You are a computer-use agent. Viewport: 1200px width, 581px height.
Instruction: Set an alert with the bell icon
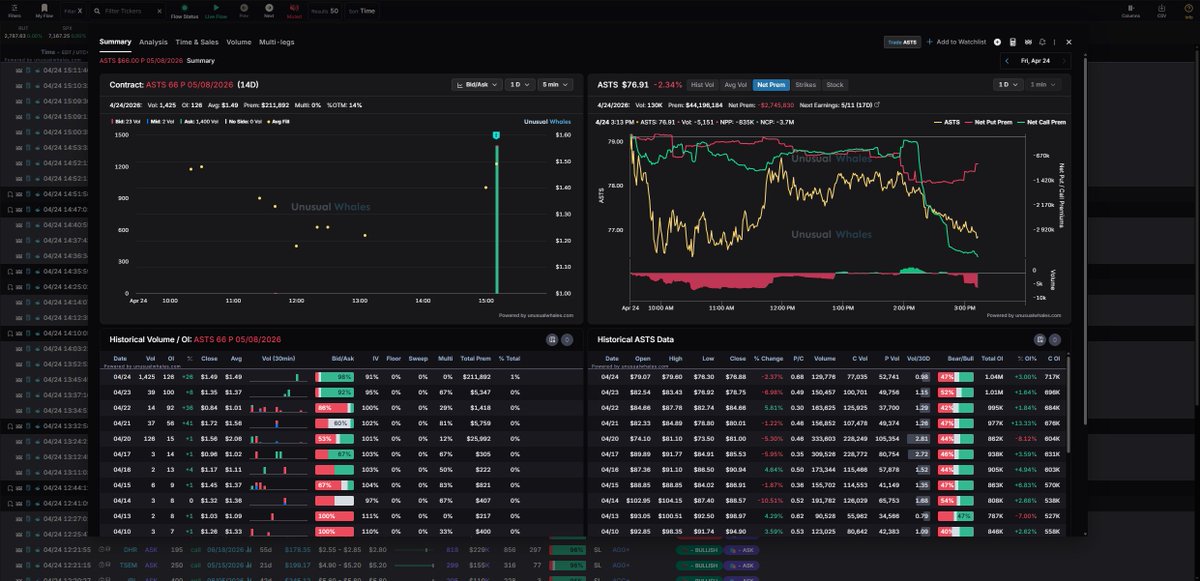[1043, 42]
